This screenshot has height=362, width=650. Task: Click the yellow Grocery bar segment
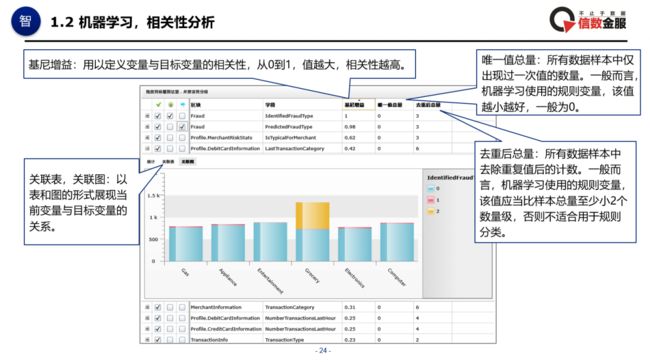pyautogui.click(x=313, y=216)
